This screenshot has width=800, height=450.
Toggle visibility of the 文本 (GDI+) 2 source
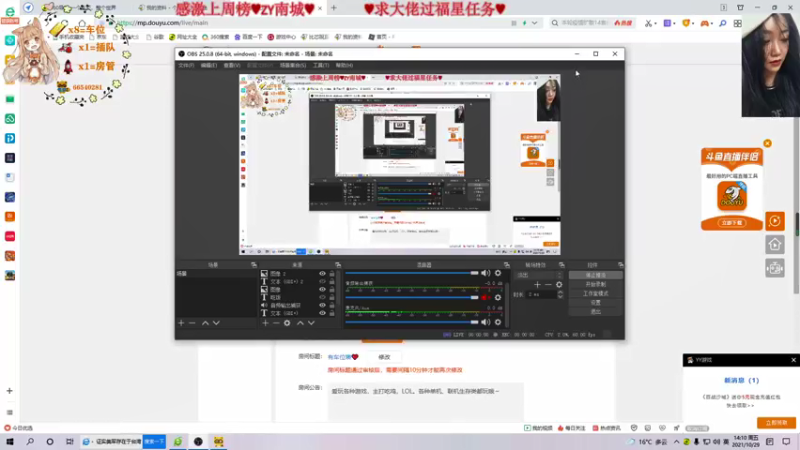coord(322,281)
